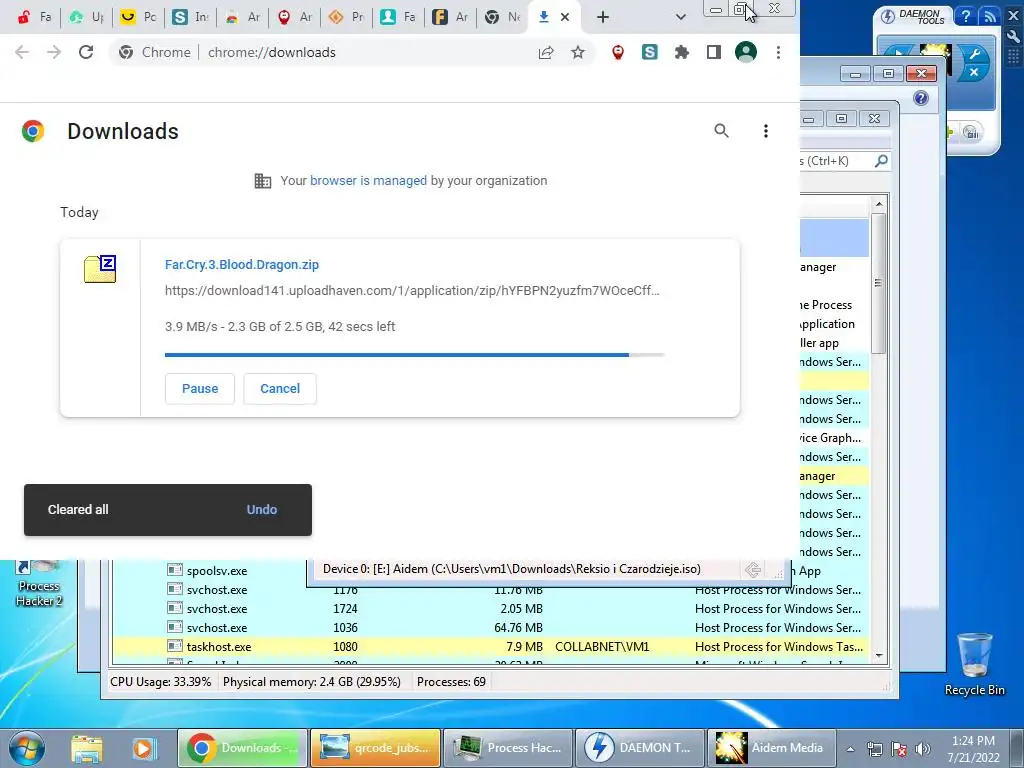Launch Windows Media Player from the taskbar
The image size is (1024, 768).
(144, 748)
